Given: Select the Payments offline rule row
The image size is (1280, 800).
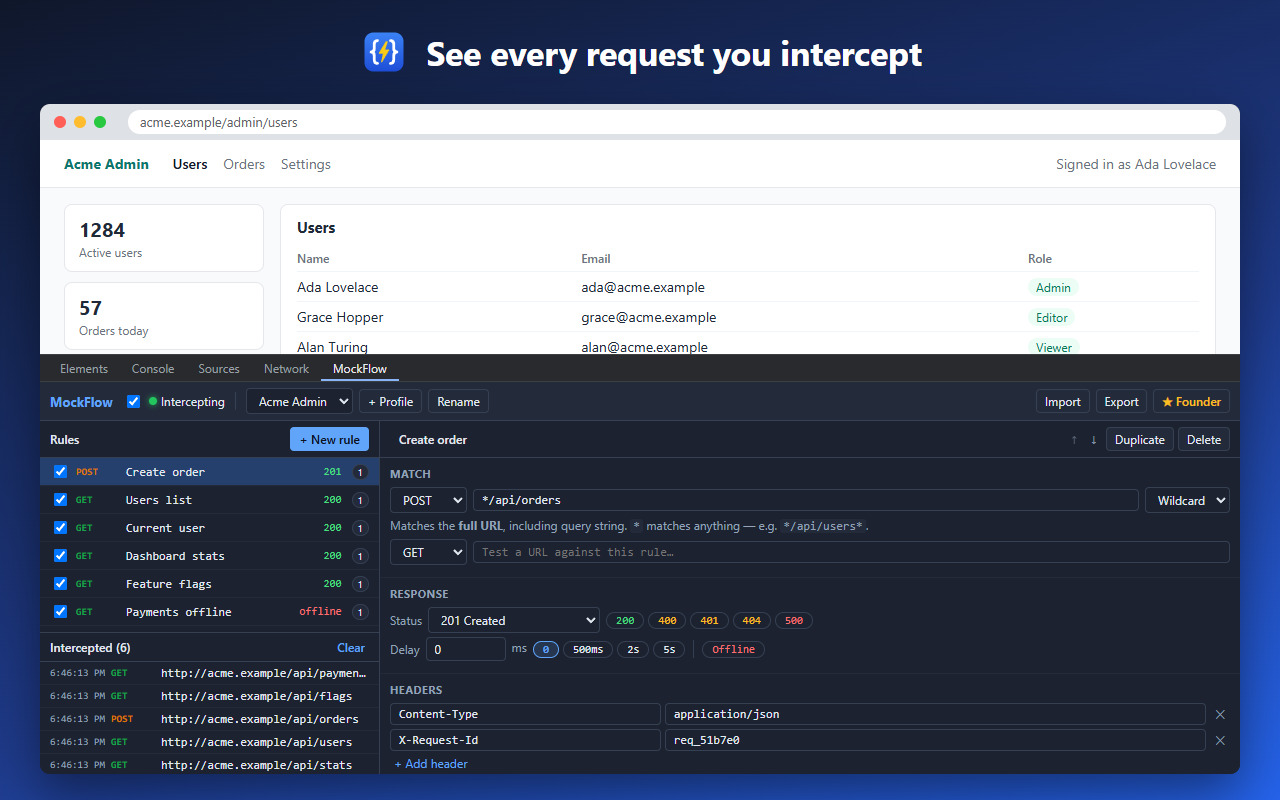Looking at the screenshot, I should tap(209, 612).
